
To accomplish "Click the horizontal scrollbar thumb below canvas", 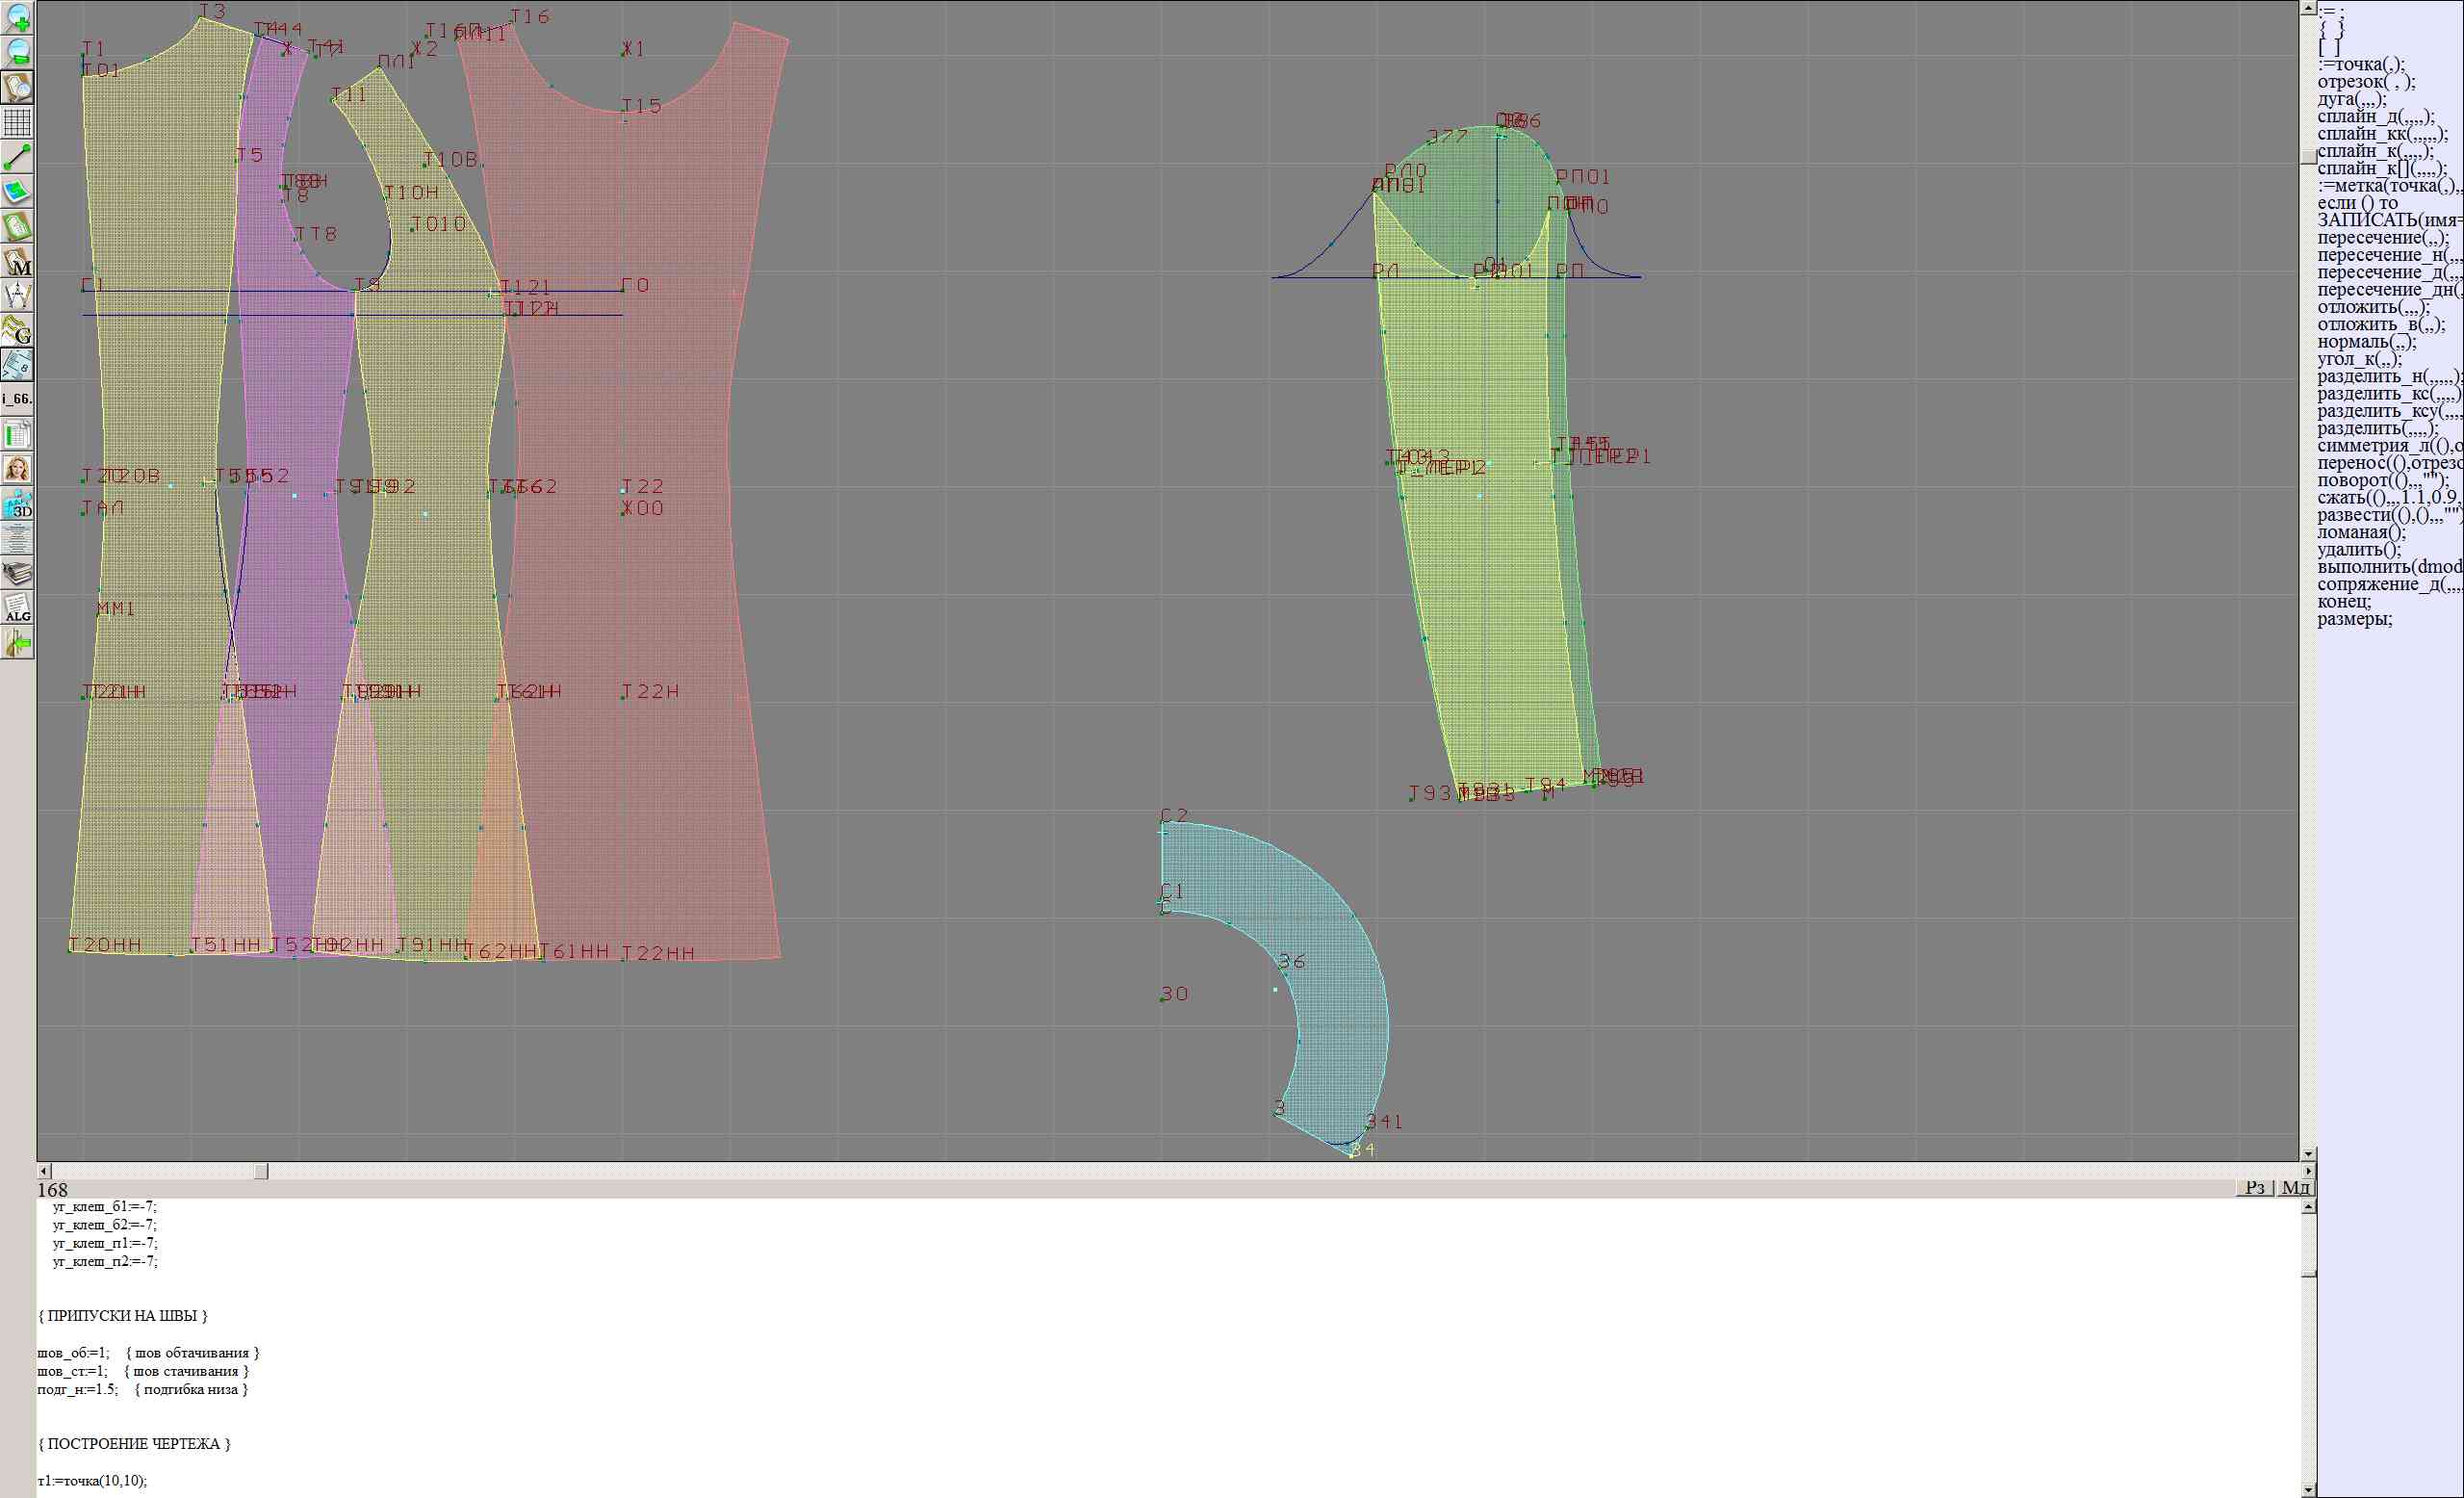I will 261,1171.
